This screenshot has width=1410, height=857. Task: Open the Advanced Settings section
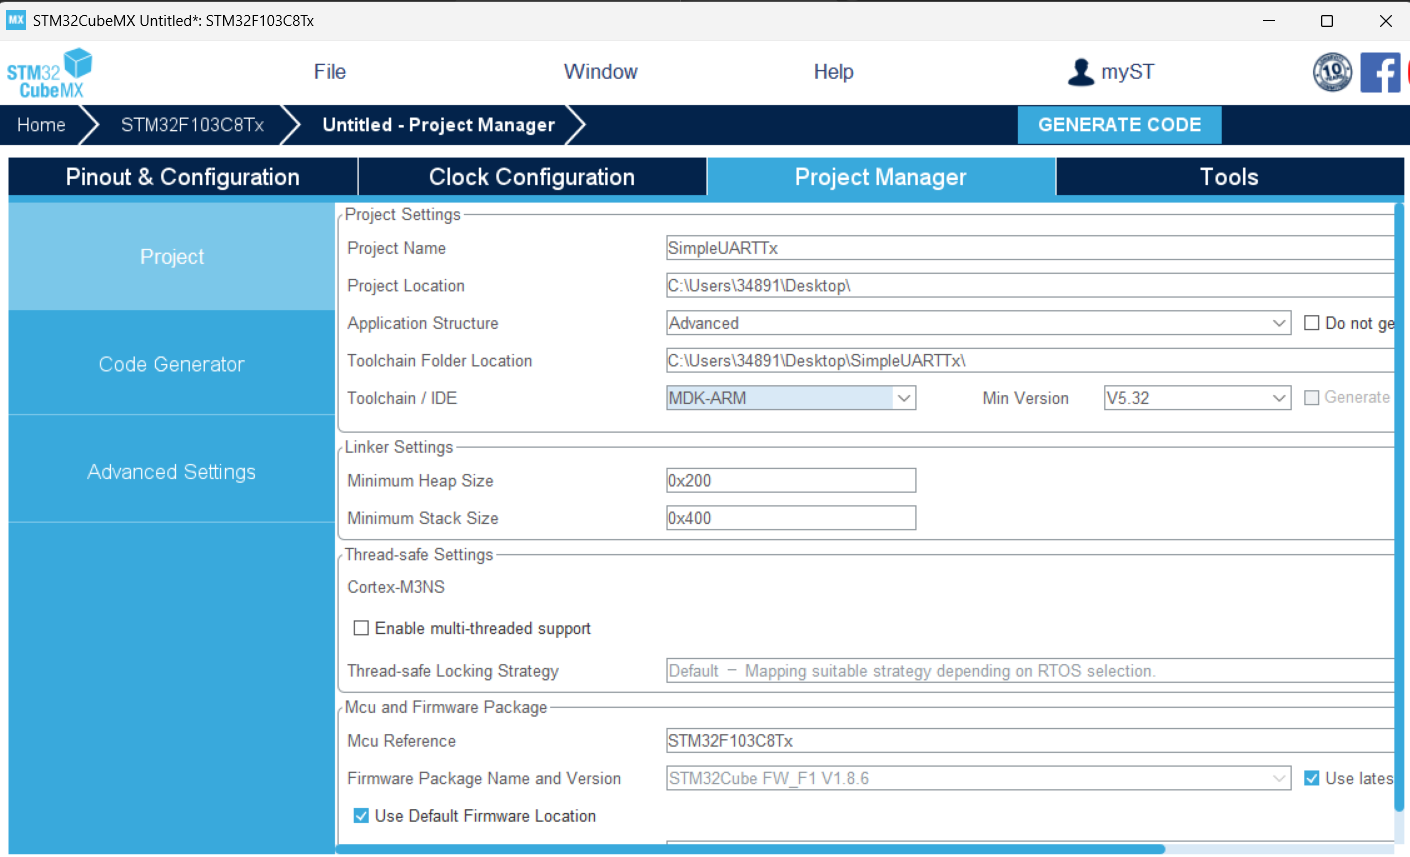click(x=172, y=472)
